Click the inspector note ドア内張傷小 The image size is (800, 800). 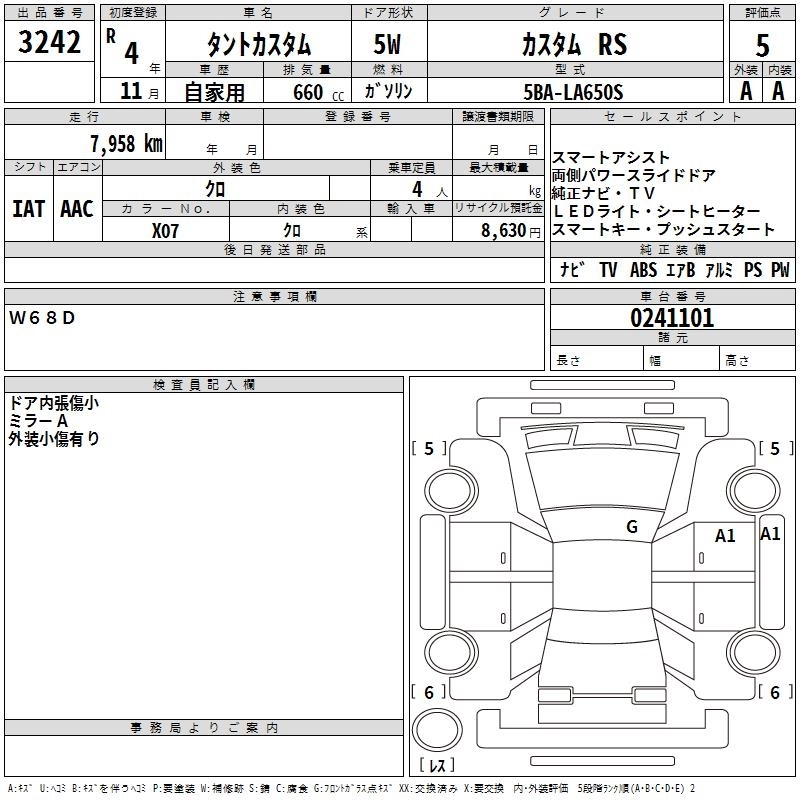click(x=53, y=403)
